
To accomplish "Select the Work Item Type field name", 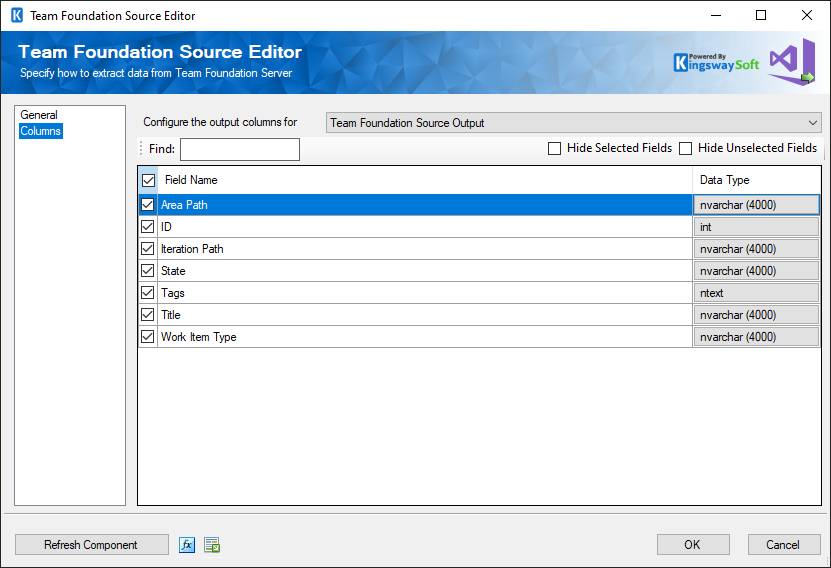I will (x=198, y=337).
